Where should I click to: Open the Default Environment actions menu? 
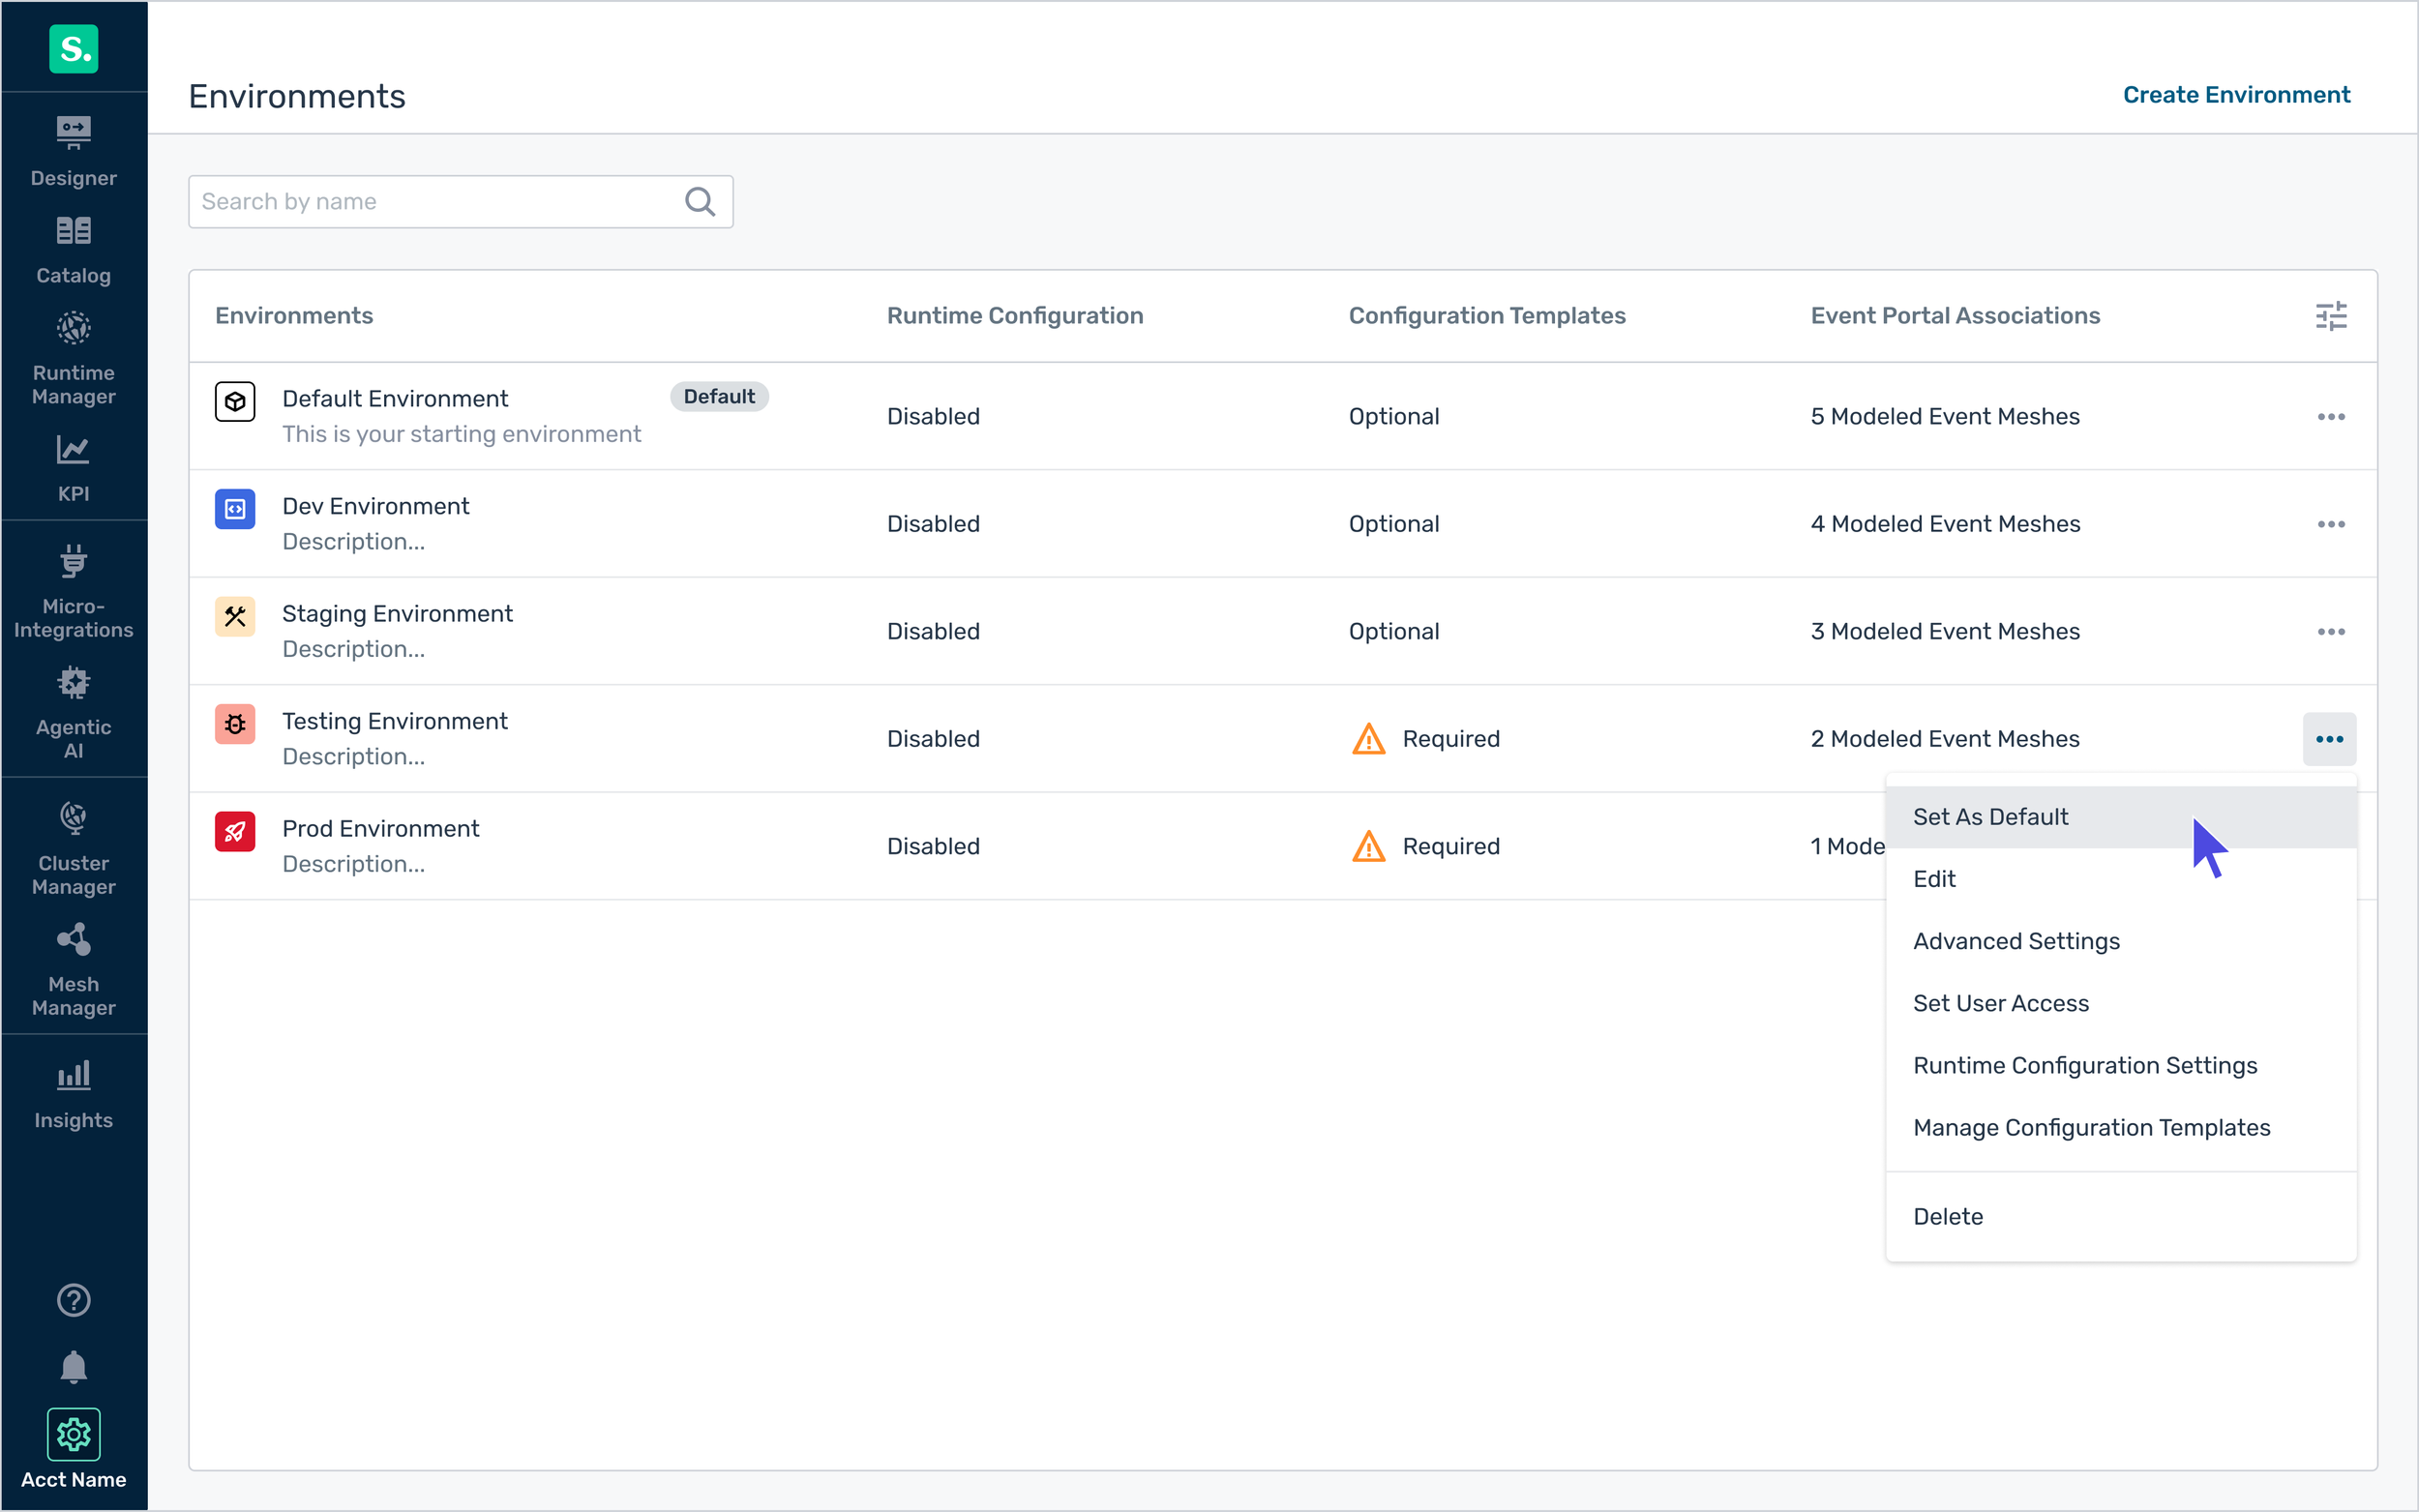click(x=2332, y=416)
